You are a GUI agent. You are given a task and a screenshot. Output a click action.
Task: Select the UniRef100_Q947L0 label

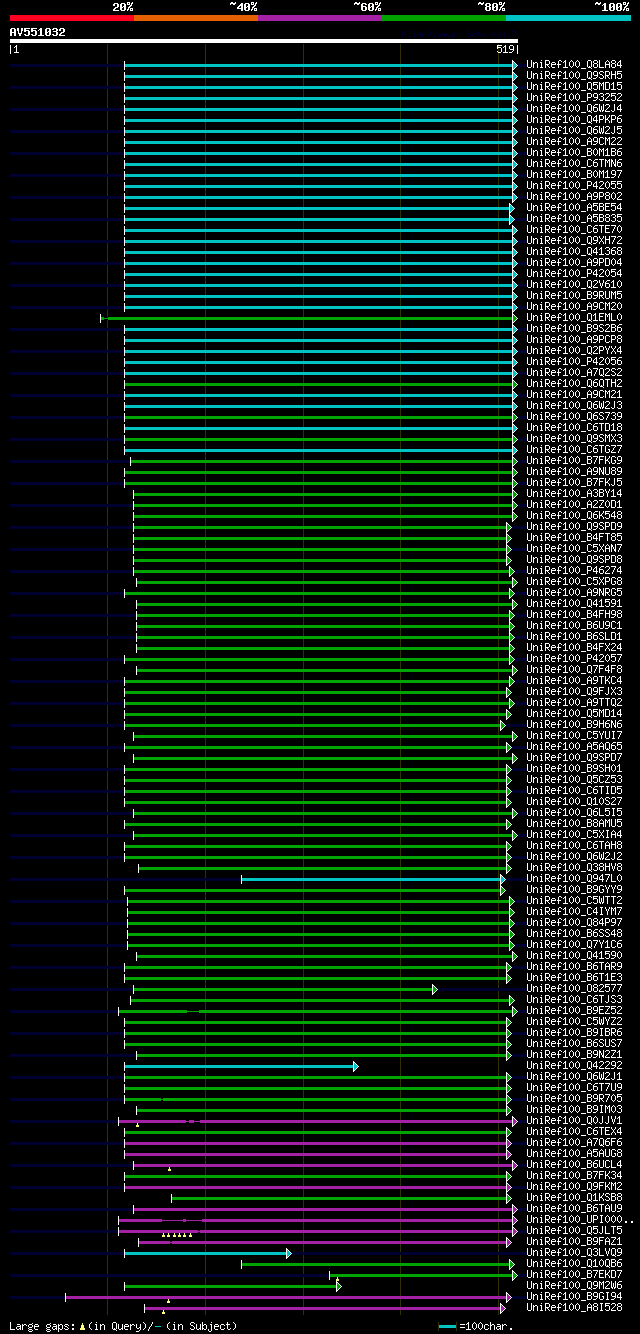click(x=574, y=879)
